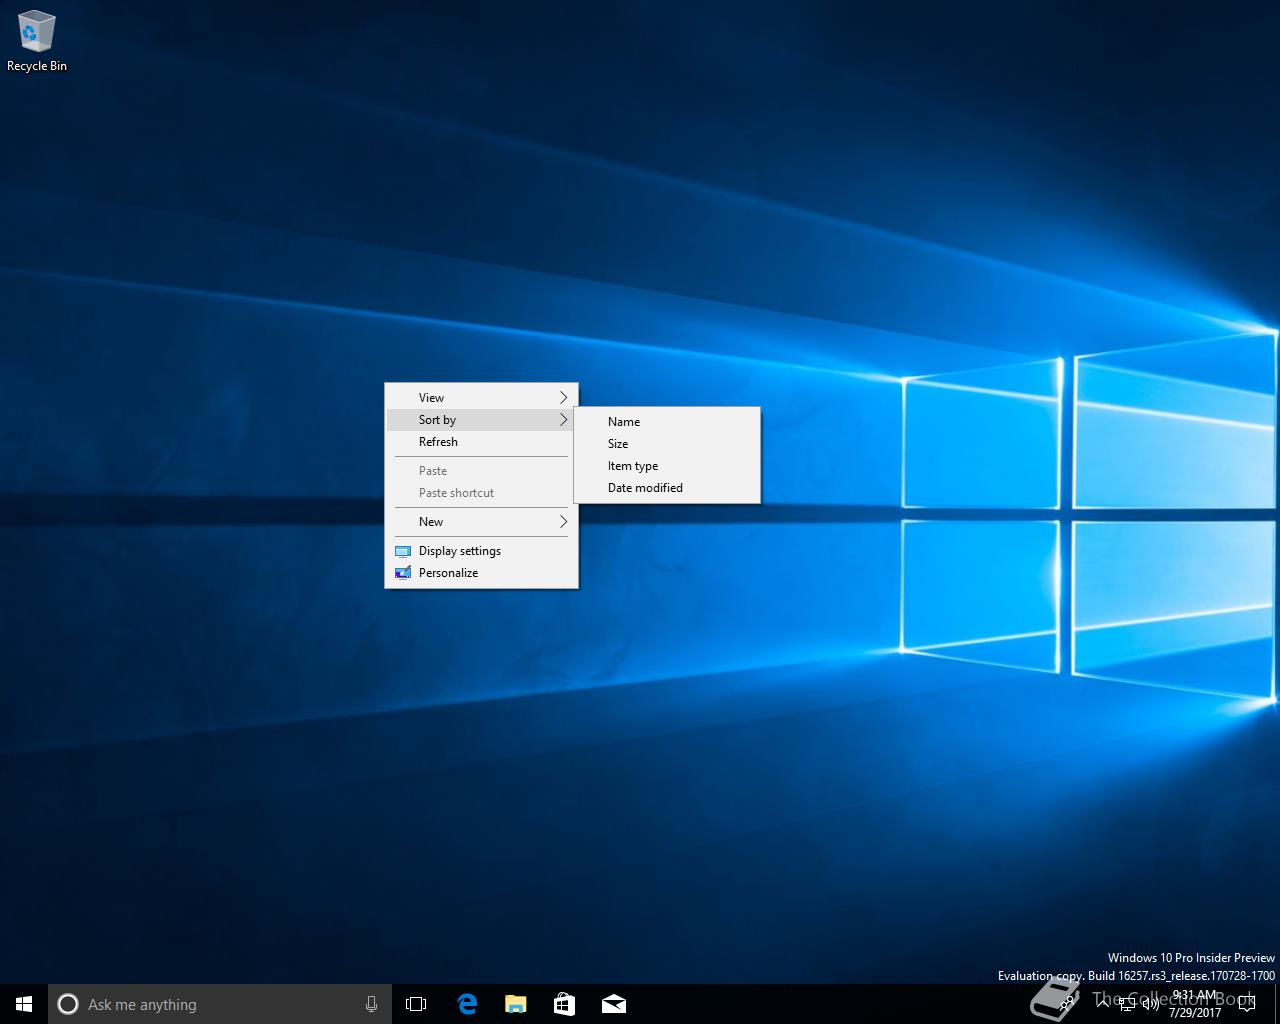Open the volume control tray icon
Image resolution: width=1280 pixels, height=1024 pixels.
1150,1004
